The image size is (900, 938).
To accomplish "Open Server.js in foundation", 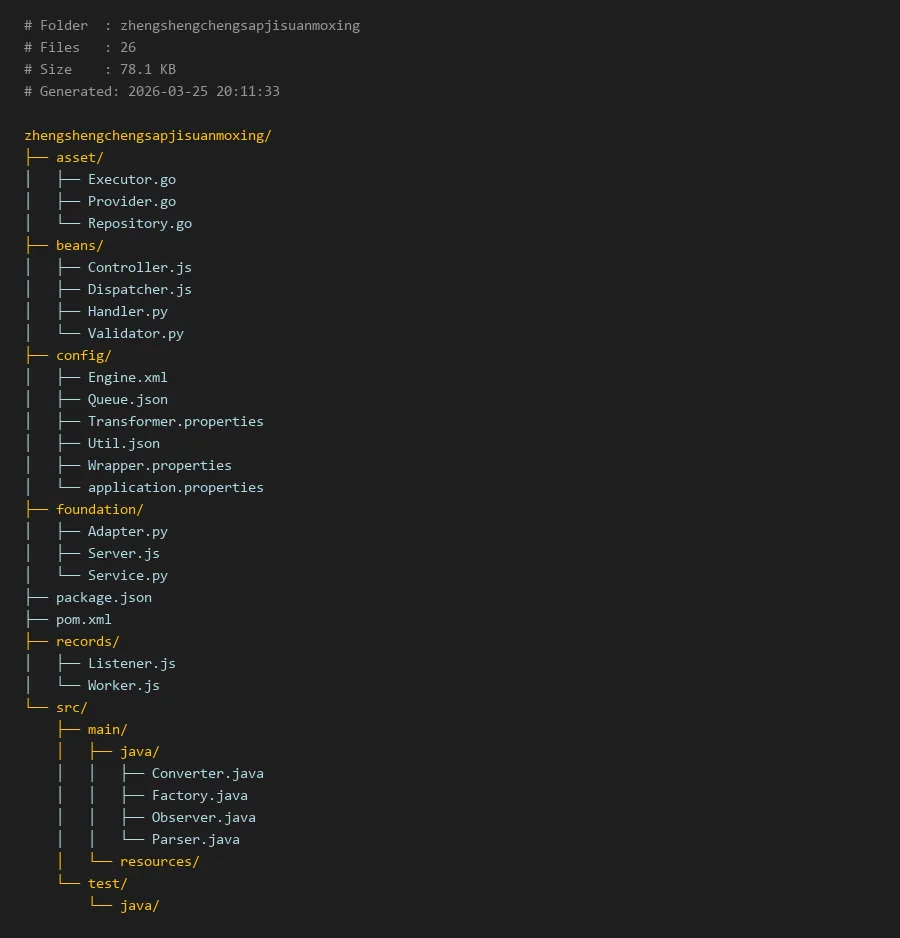I will coord(123,554).
